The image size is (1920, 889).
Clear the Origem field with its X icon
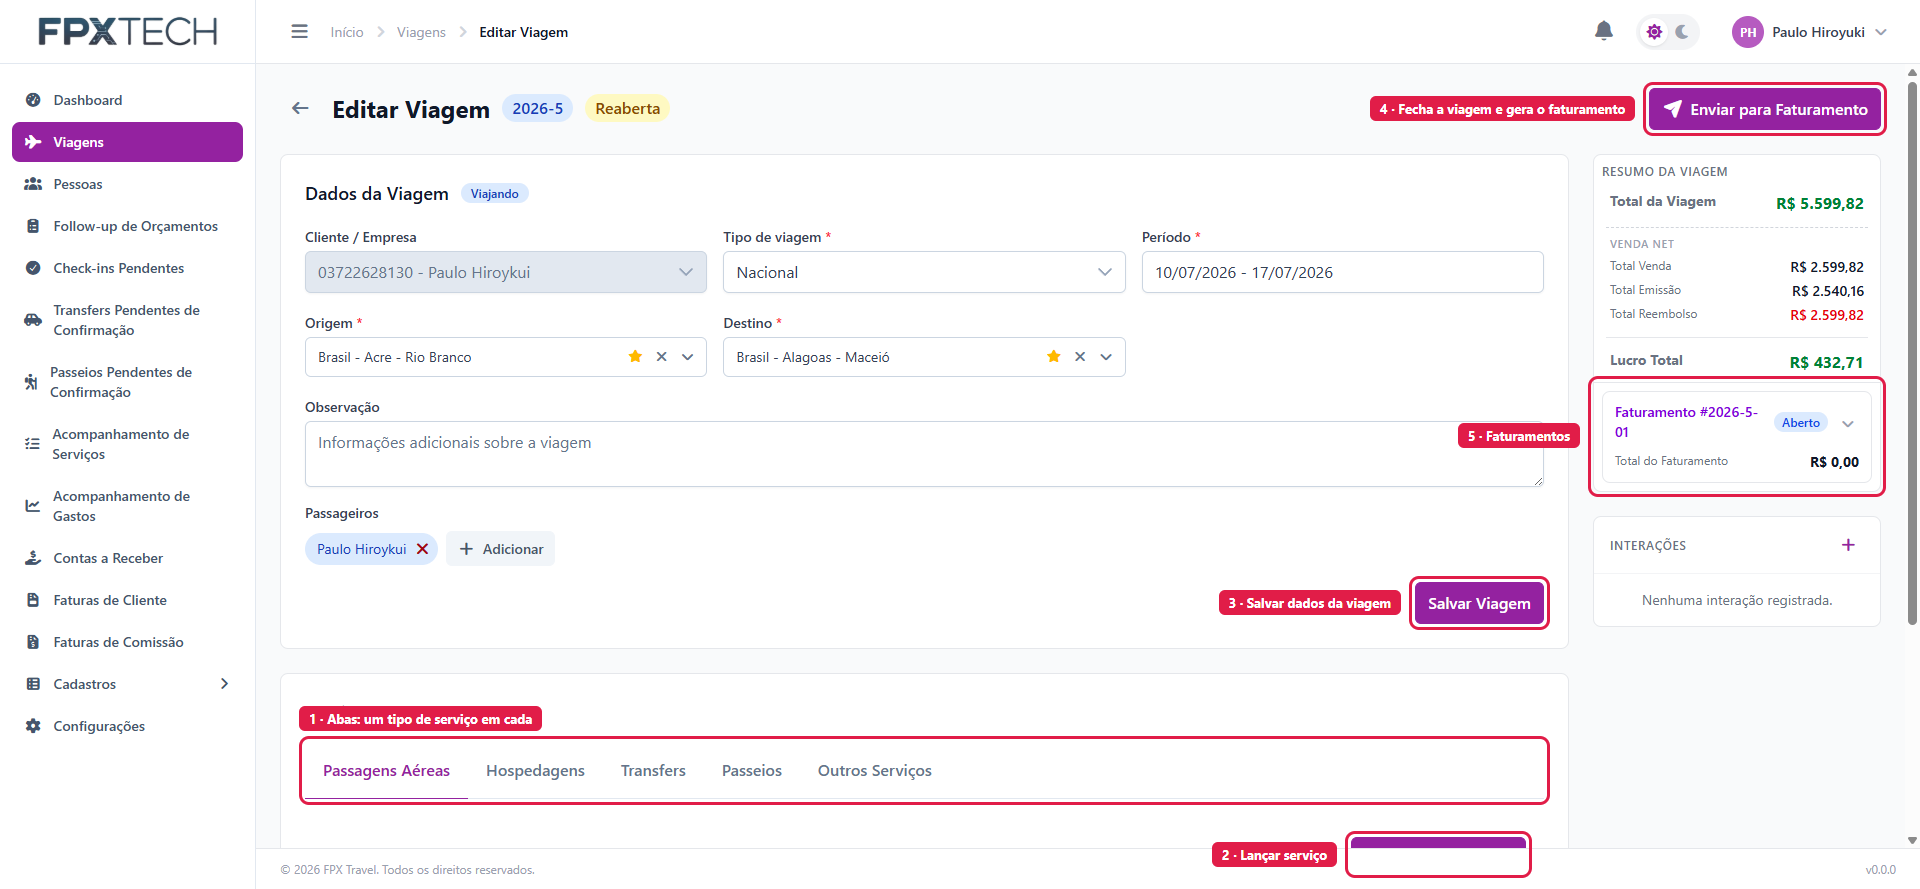[x=661, y=357]
